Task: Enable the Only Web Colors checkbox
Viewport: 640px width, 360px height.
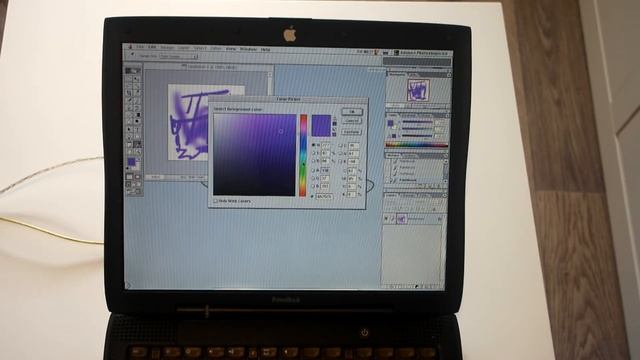Action: (215, 201)
